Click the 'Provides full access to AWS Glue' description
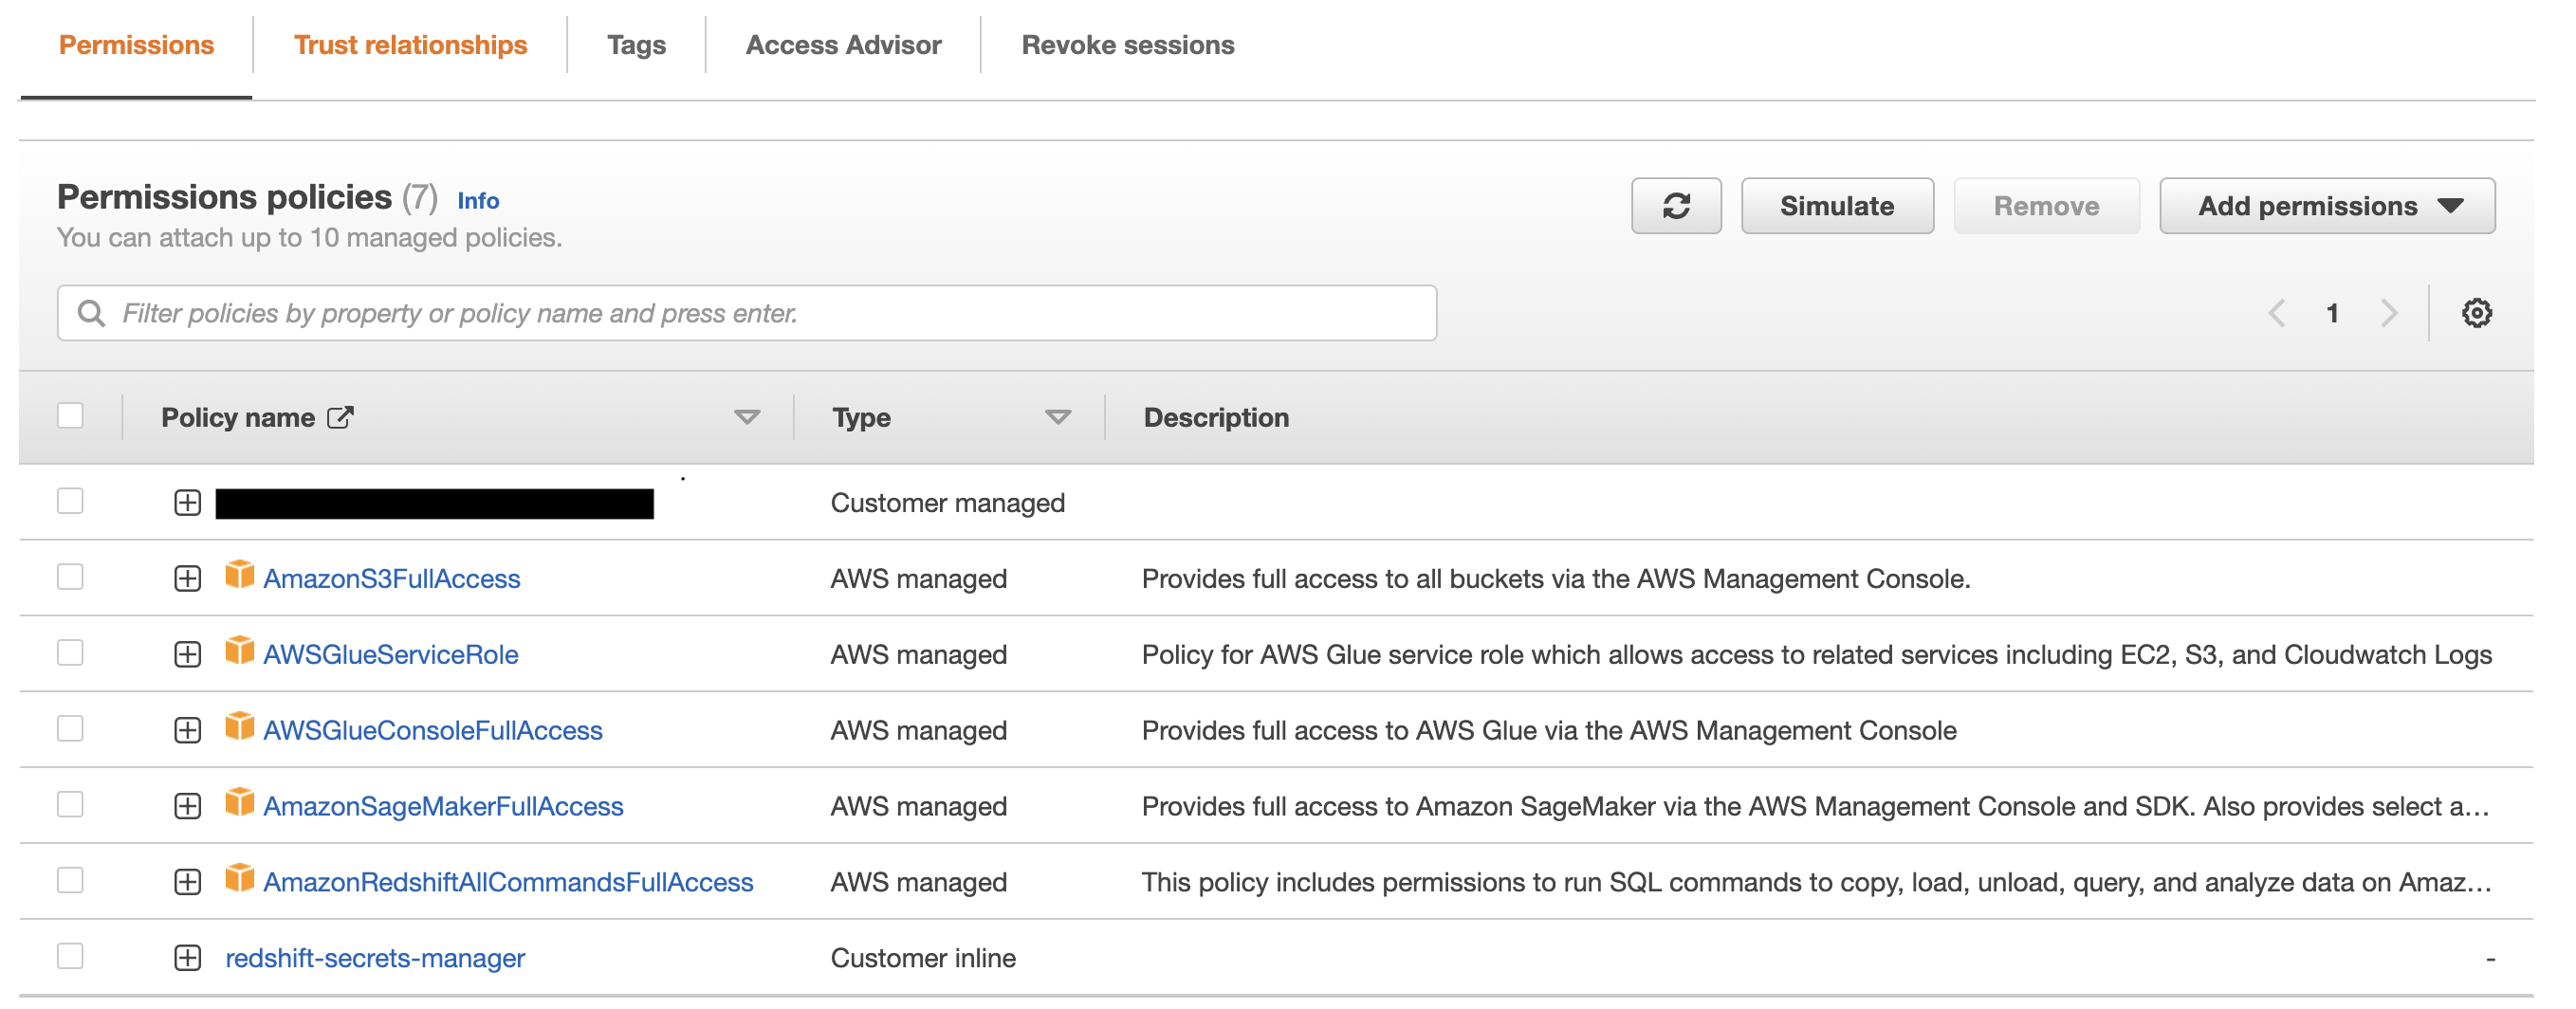 [x=1548, y=731]
